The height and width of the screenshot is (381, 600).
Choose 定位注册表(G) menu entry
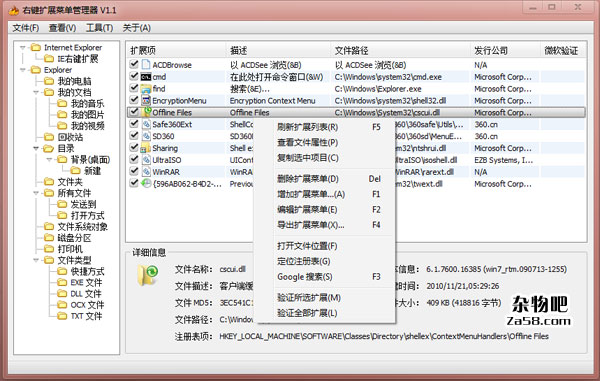324,261
